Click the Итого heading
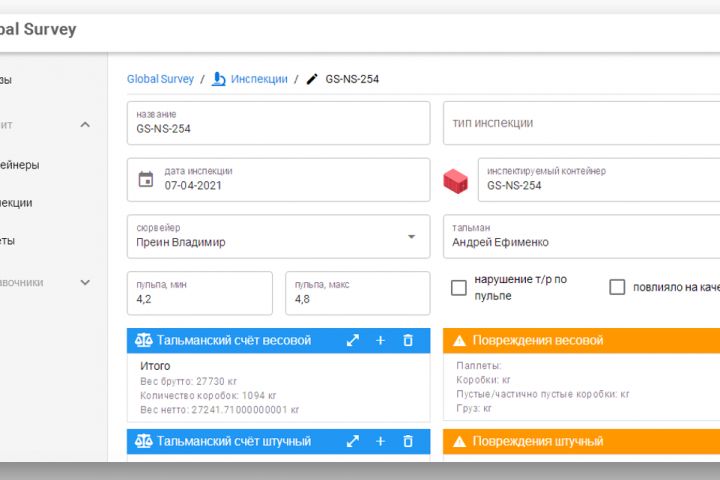Screen dimensions: 720x480 (x=155, y=366)
